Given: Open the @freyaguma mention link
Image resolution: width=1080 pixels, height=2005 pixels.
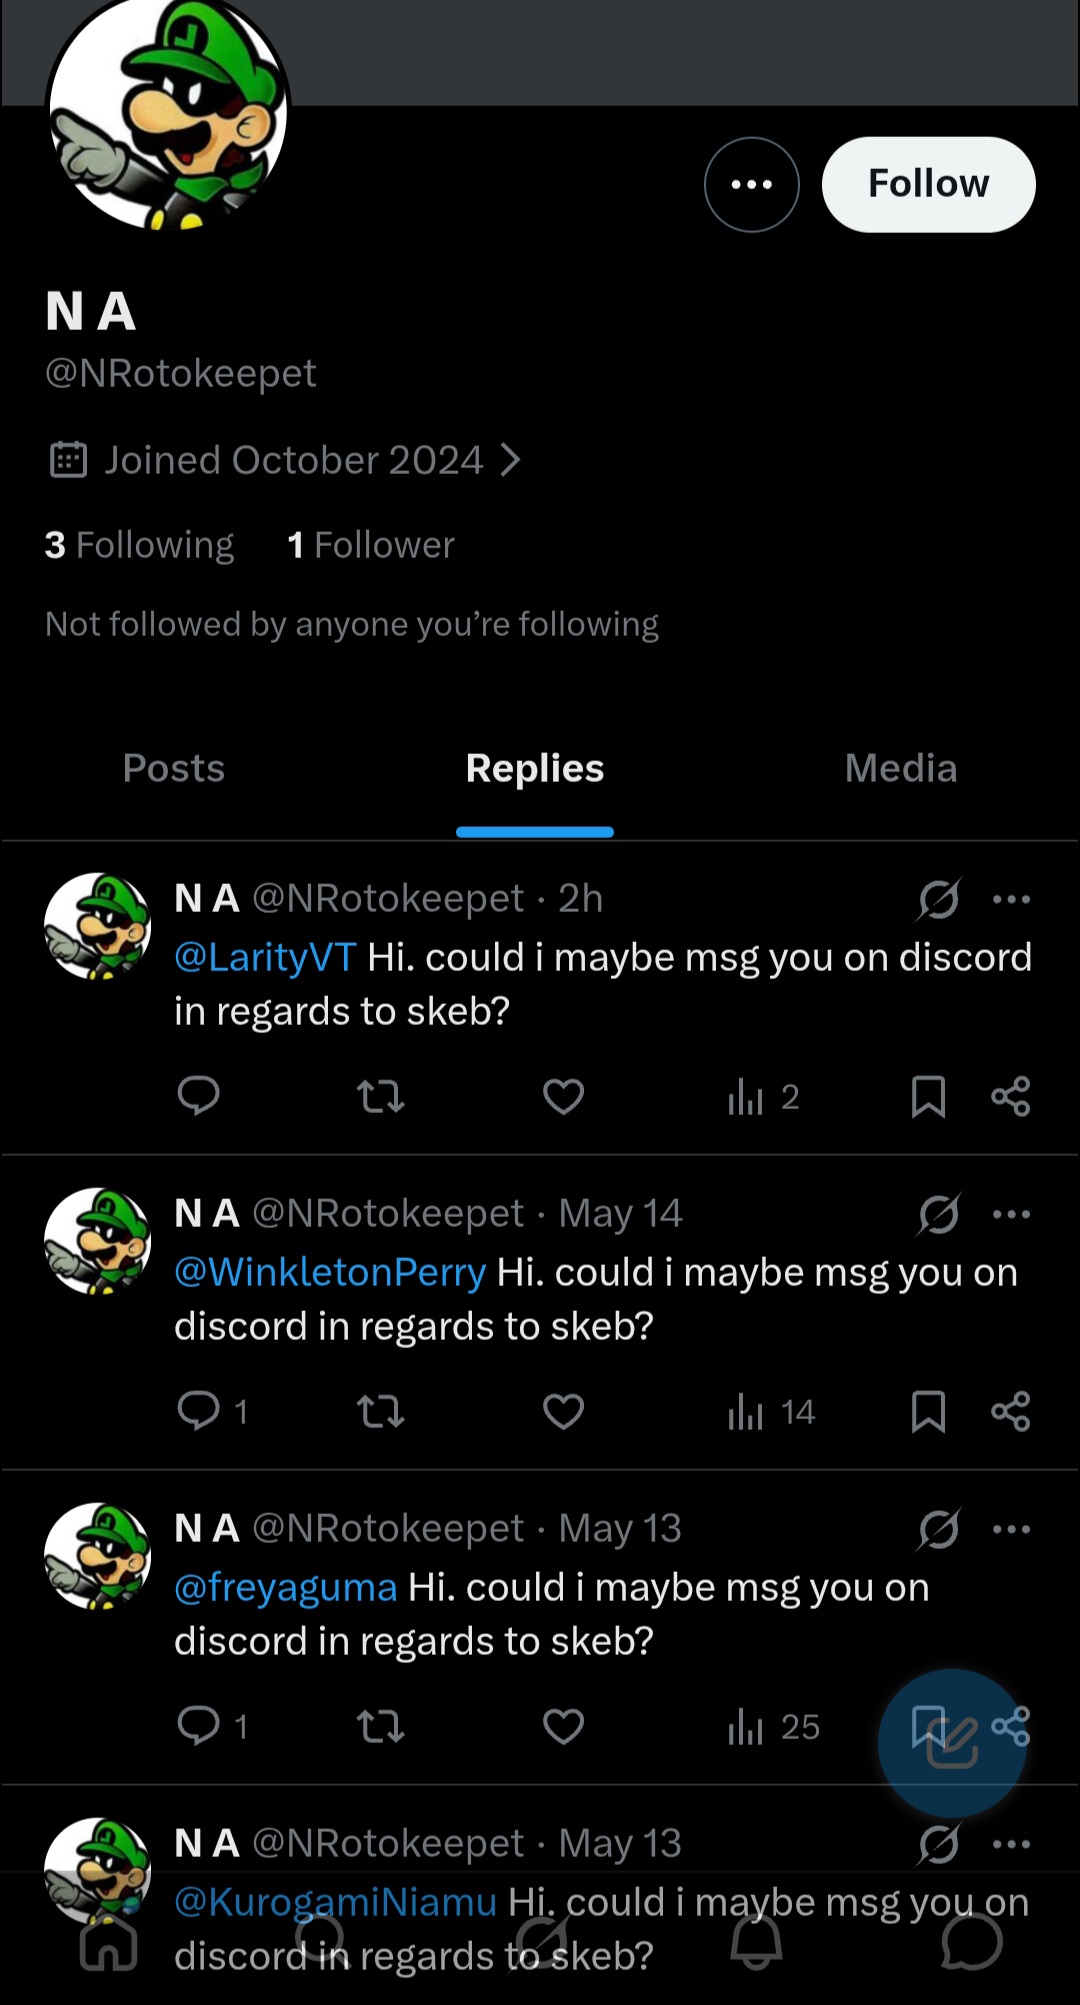Looking at the screenshot, I should pyautogui.click(x=286, y=1587).
